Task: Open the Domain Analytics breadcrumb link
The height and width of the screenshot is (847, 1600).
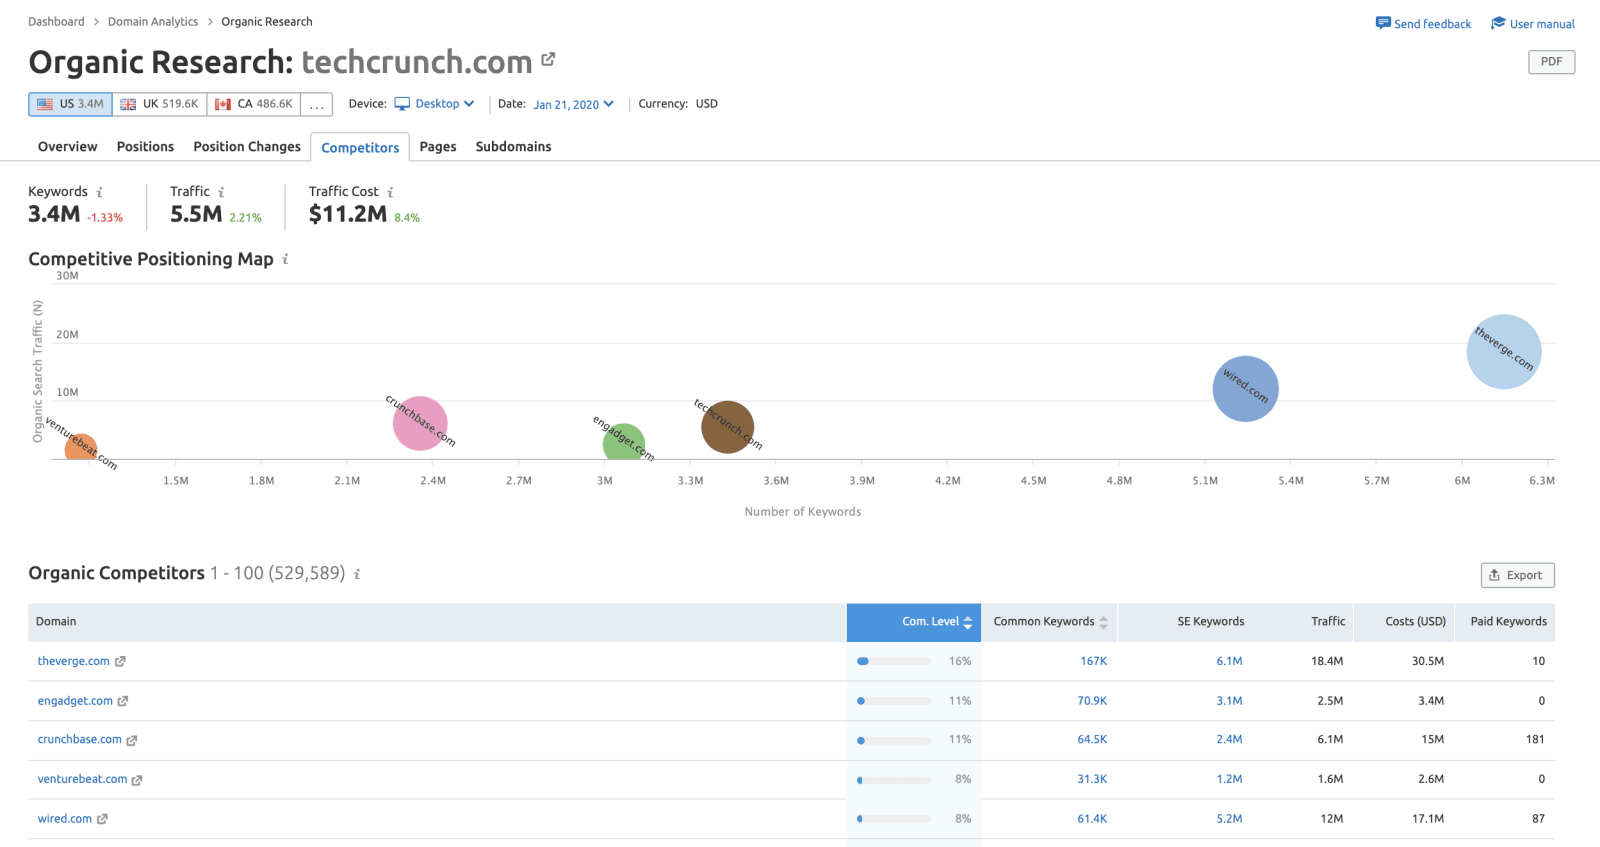Action: tap(153, 22)
